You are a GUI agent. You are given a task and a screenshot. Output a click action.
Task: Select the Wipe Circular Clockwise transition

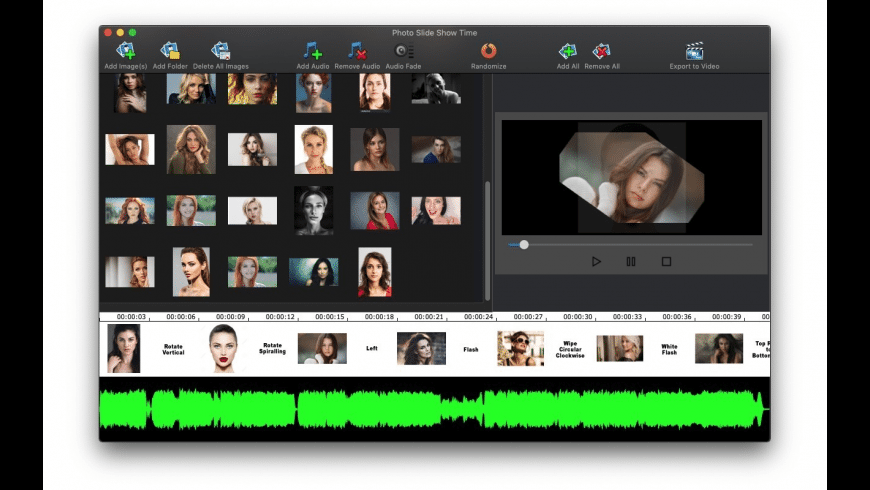click(571, 350)
